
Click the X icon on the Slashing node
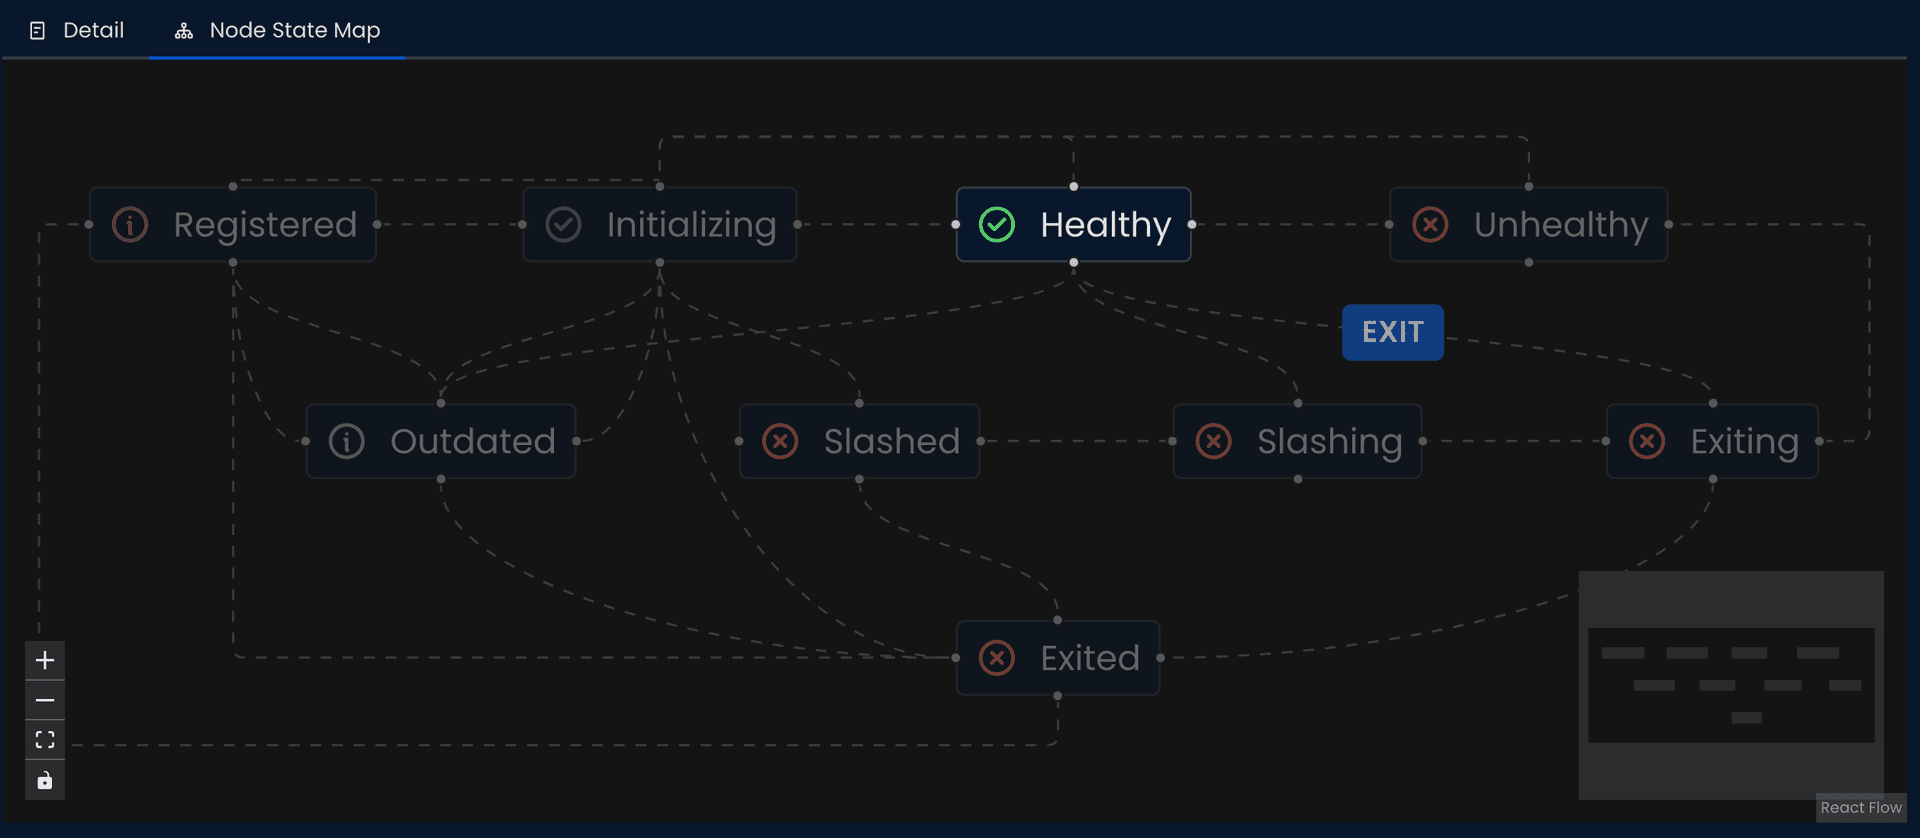1214,440
